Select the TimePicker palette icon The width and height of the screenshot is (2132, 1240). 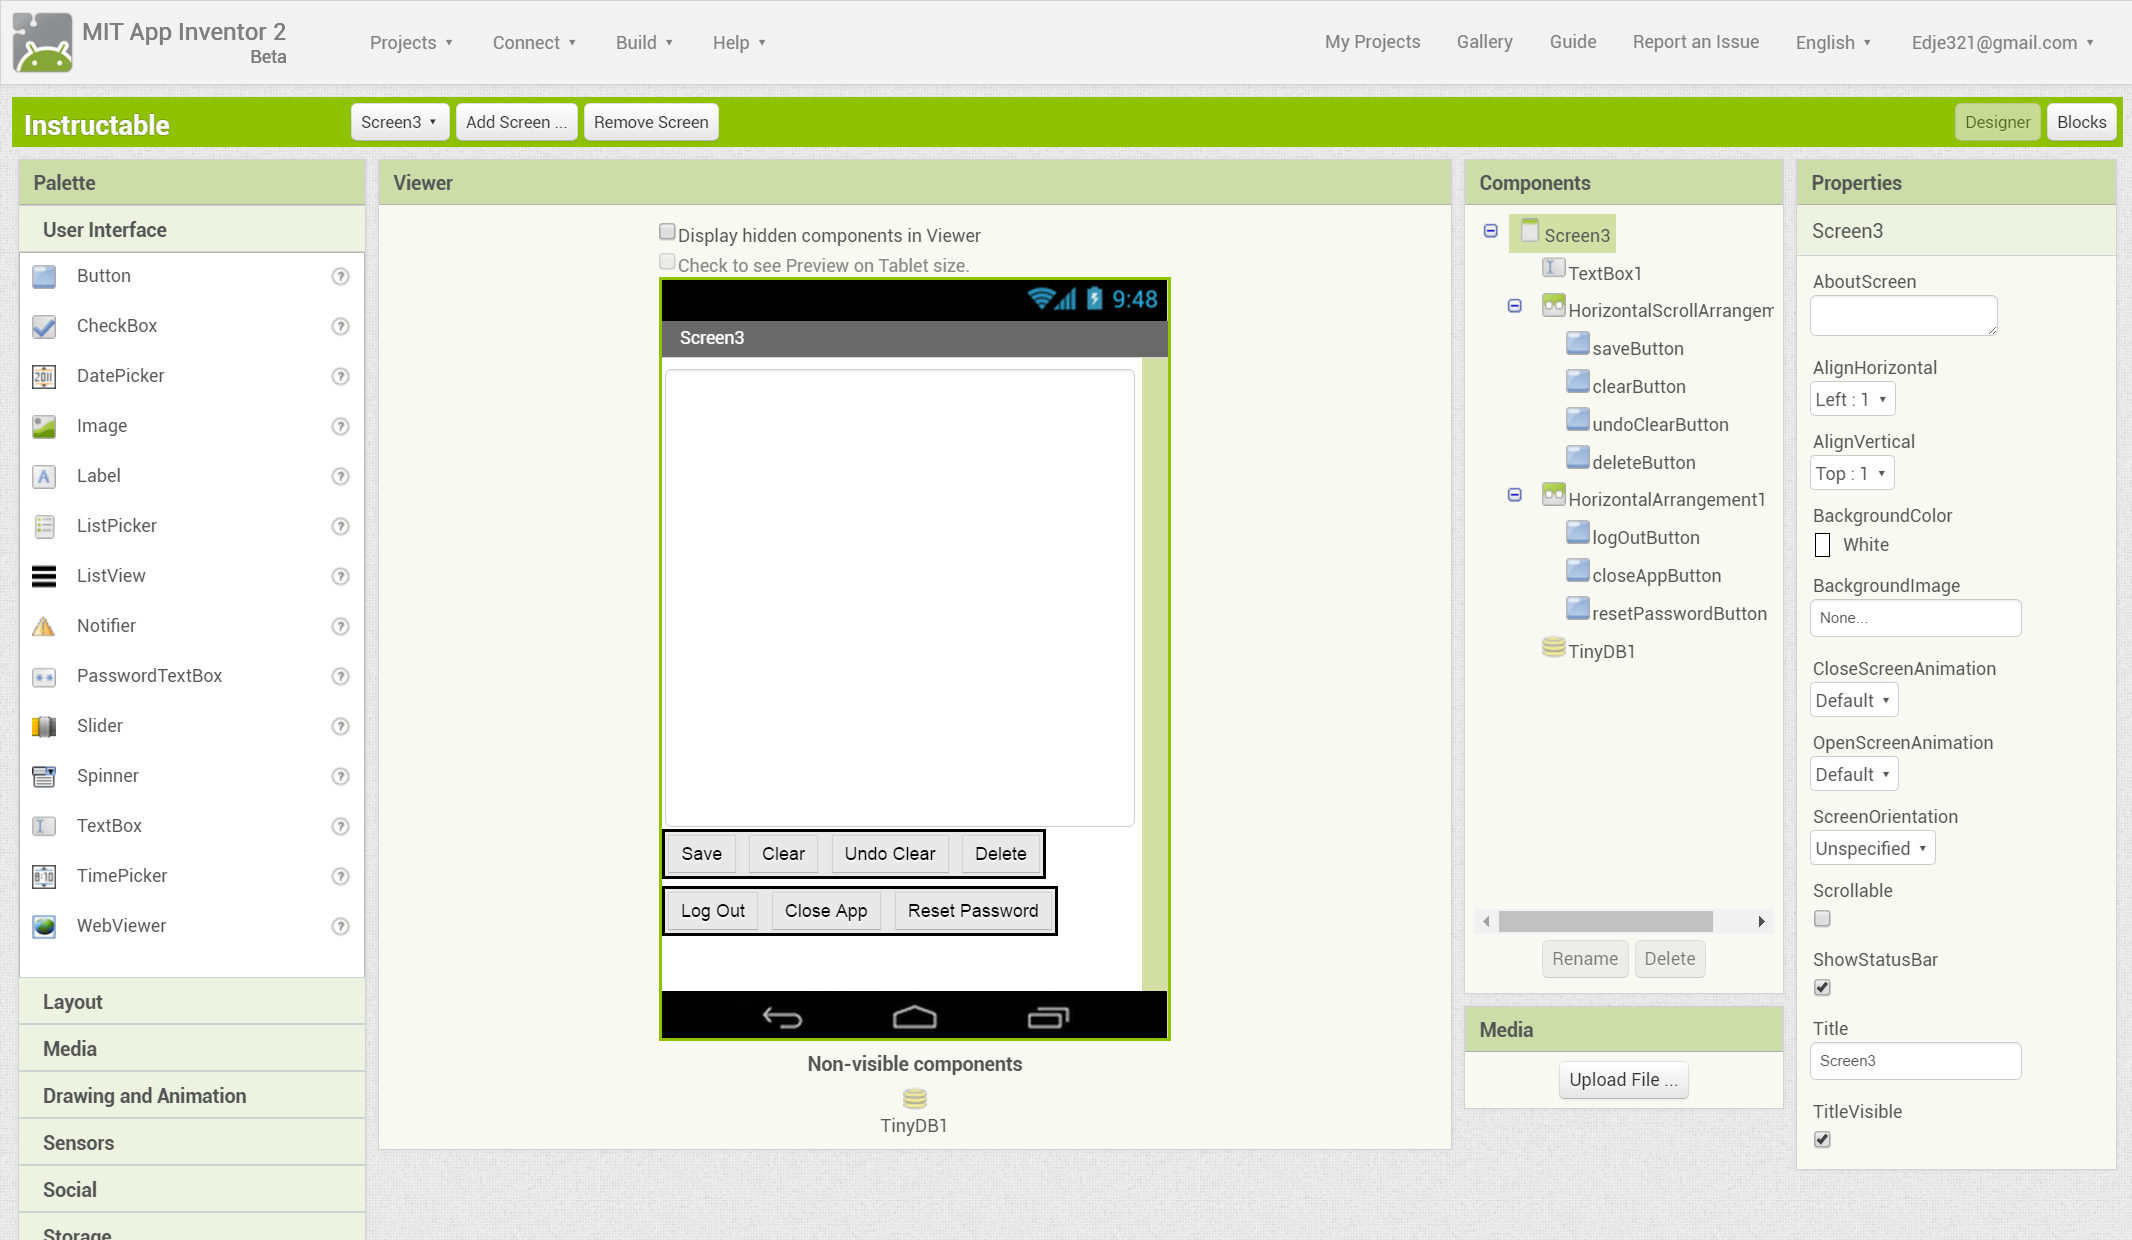[44, 876]
